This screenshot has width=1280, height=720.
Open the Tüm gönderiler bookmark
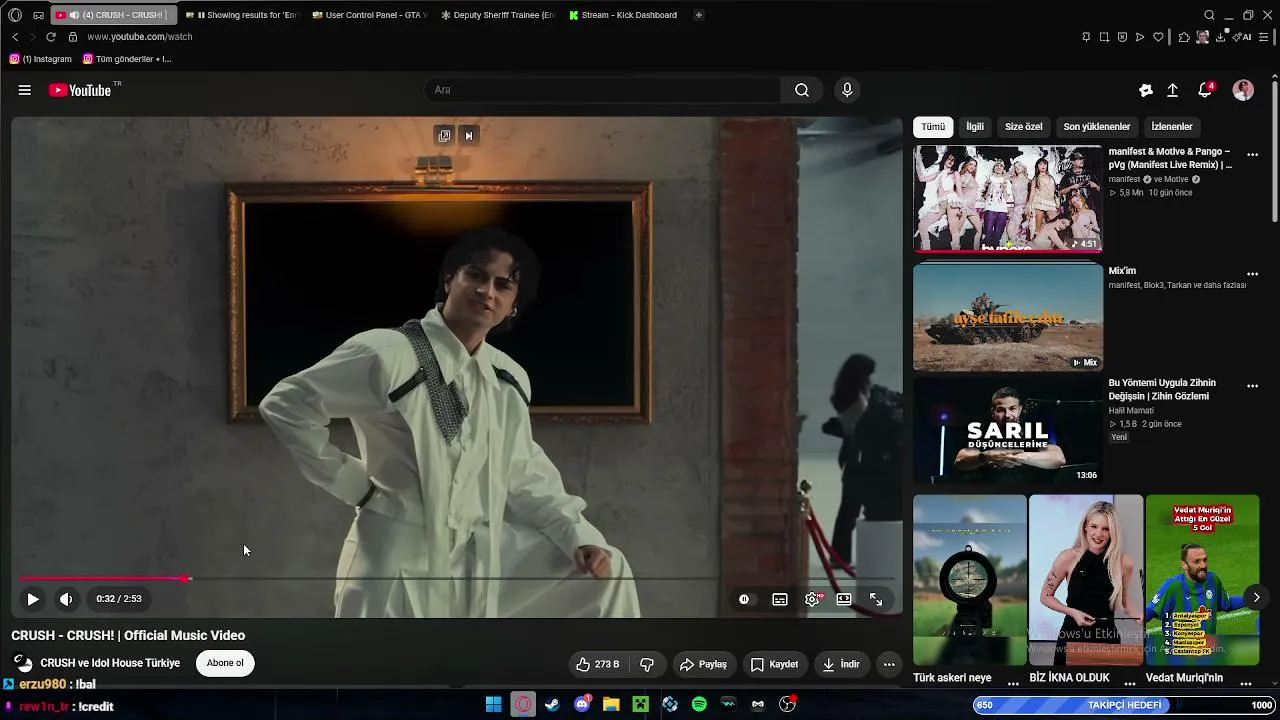click(x=128, y=59)
